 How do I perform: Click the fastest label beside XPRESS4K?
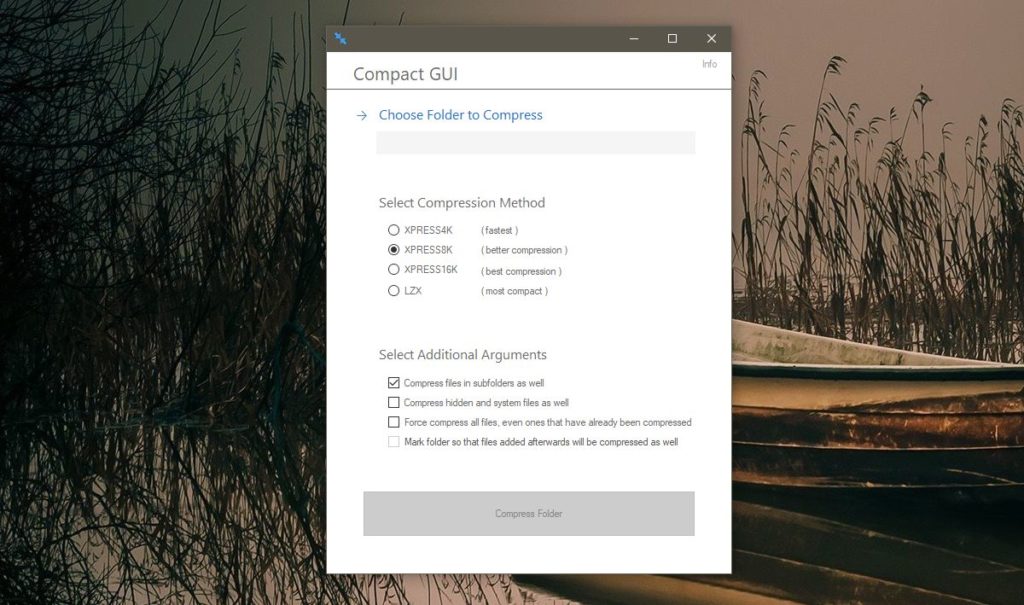pyautogui.click(x=502, y=229)
